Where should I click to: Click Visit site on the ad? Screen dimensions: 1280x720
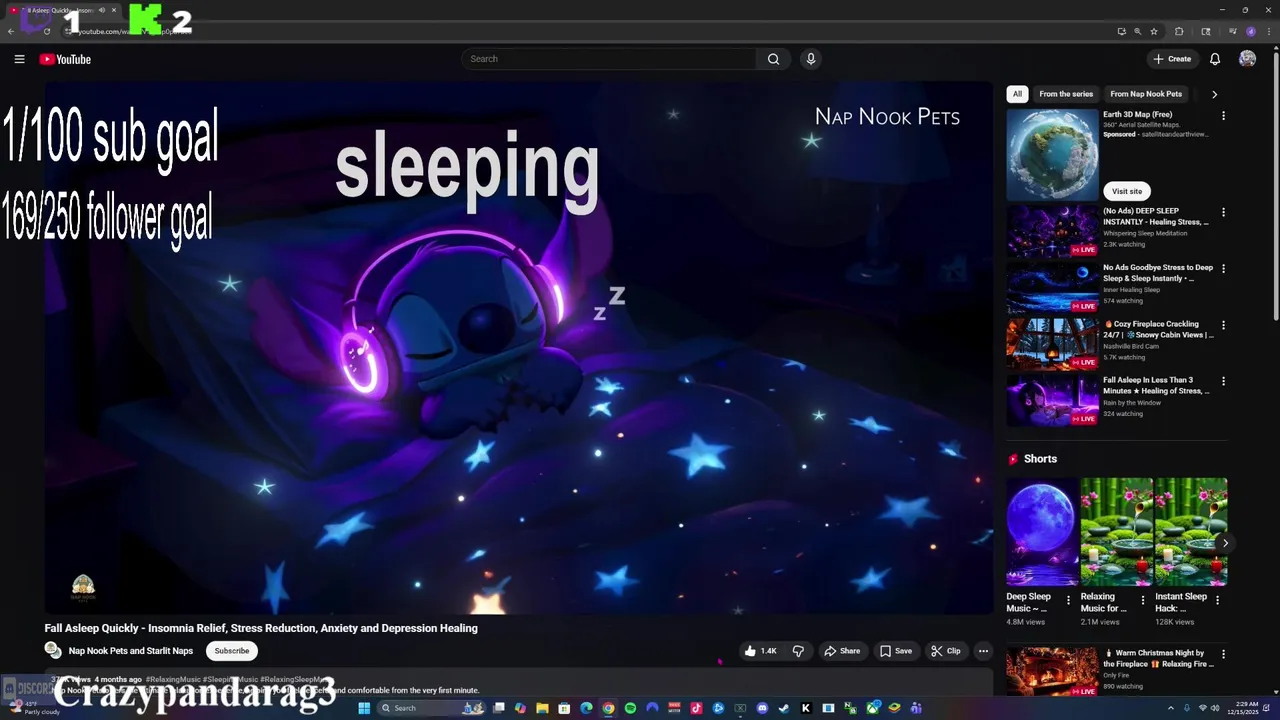pyautogui.click(x=1127, y=191)
